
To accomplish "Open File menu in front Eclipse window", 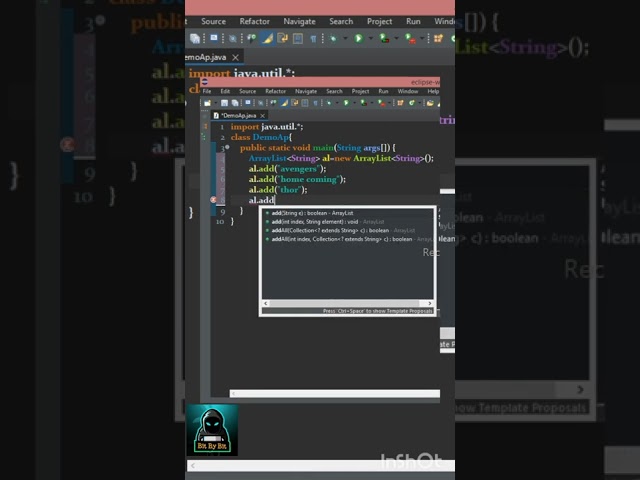I will click(207, 91).
